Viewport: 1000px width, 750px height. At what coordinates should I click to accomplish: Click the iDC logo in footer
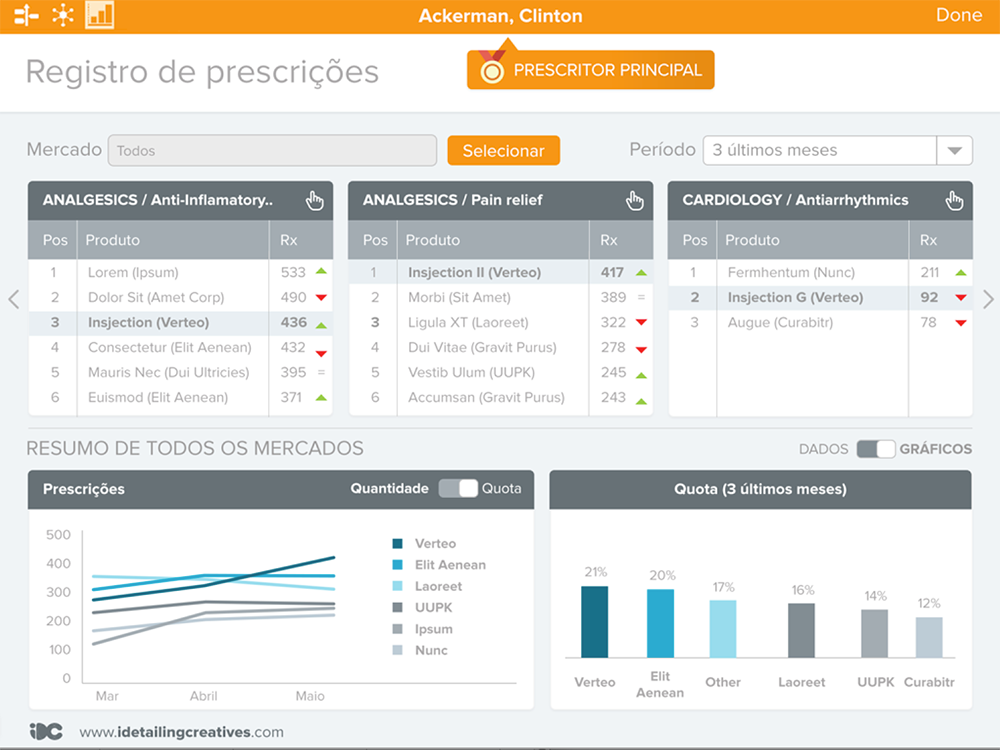pos(46,731)
